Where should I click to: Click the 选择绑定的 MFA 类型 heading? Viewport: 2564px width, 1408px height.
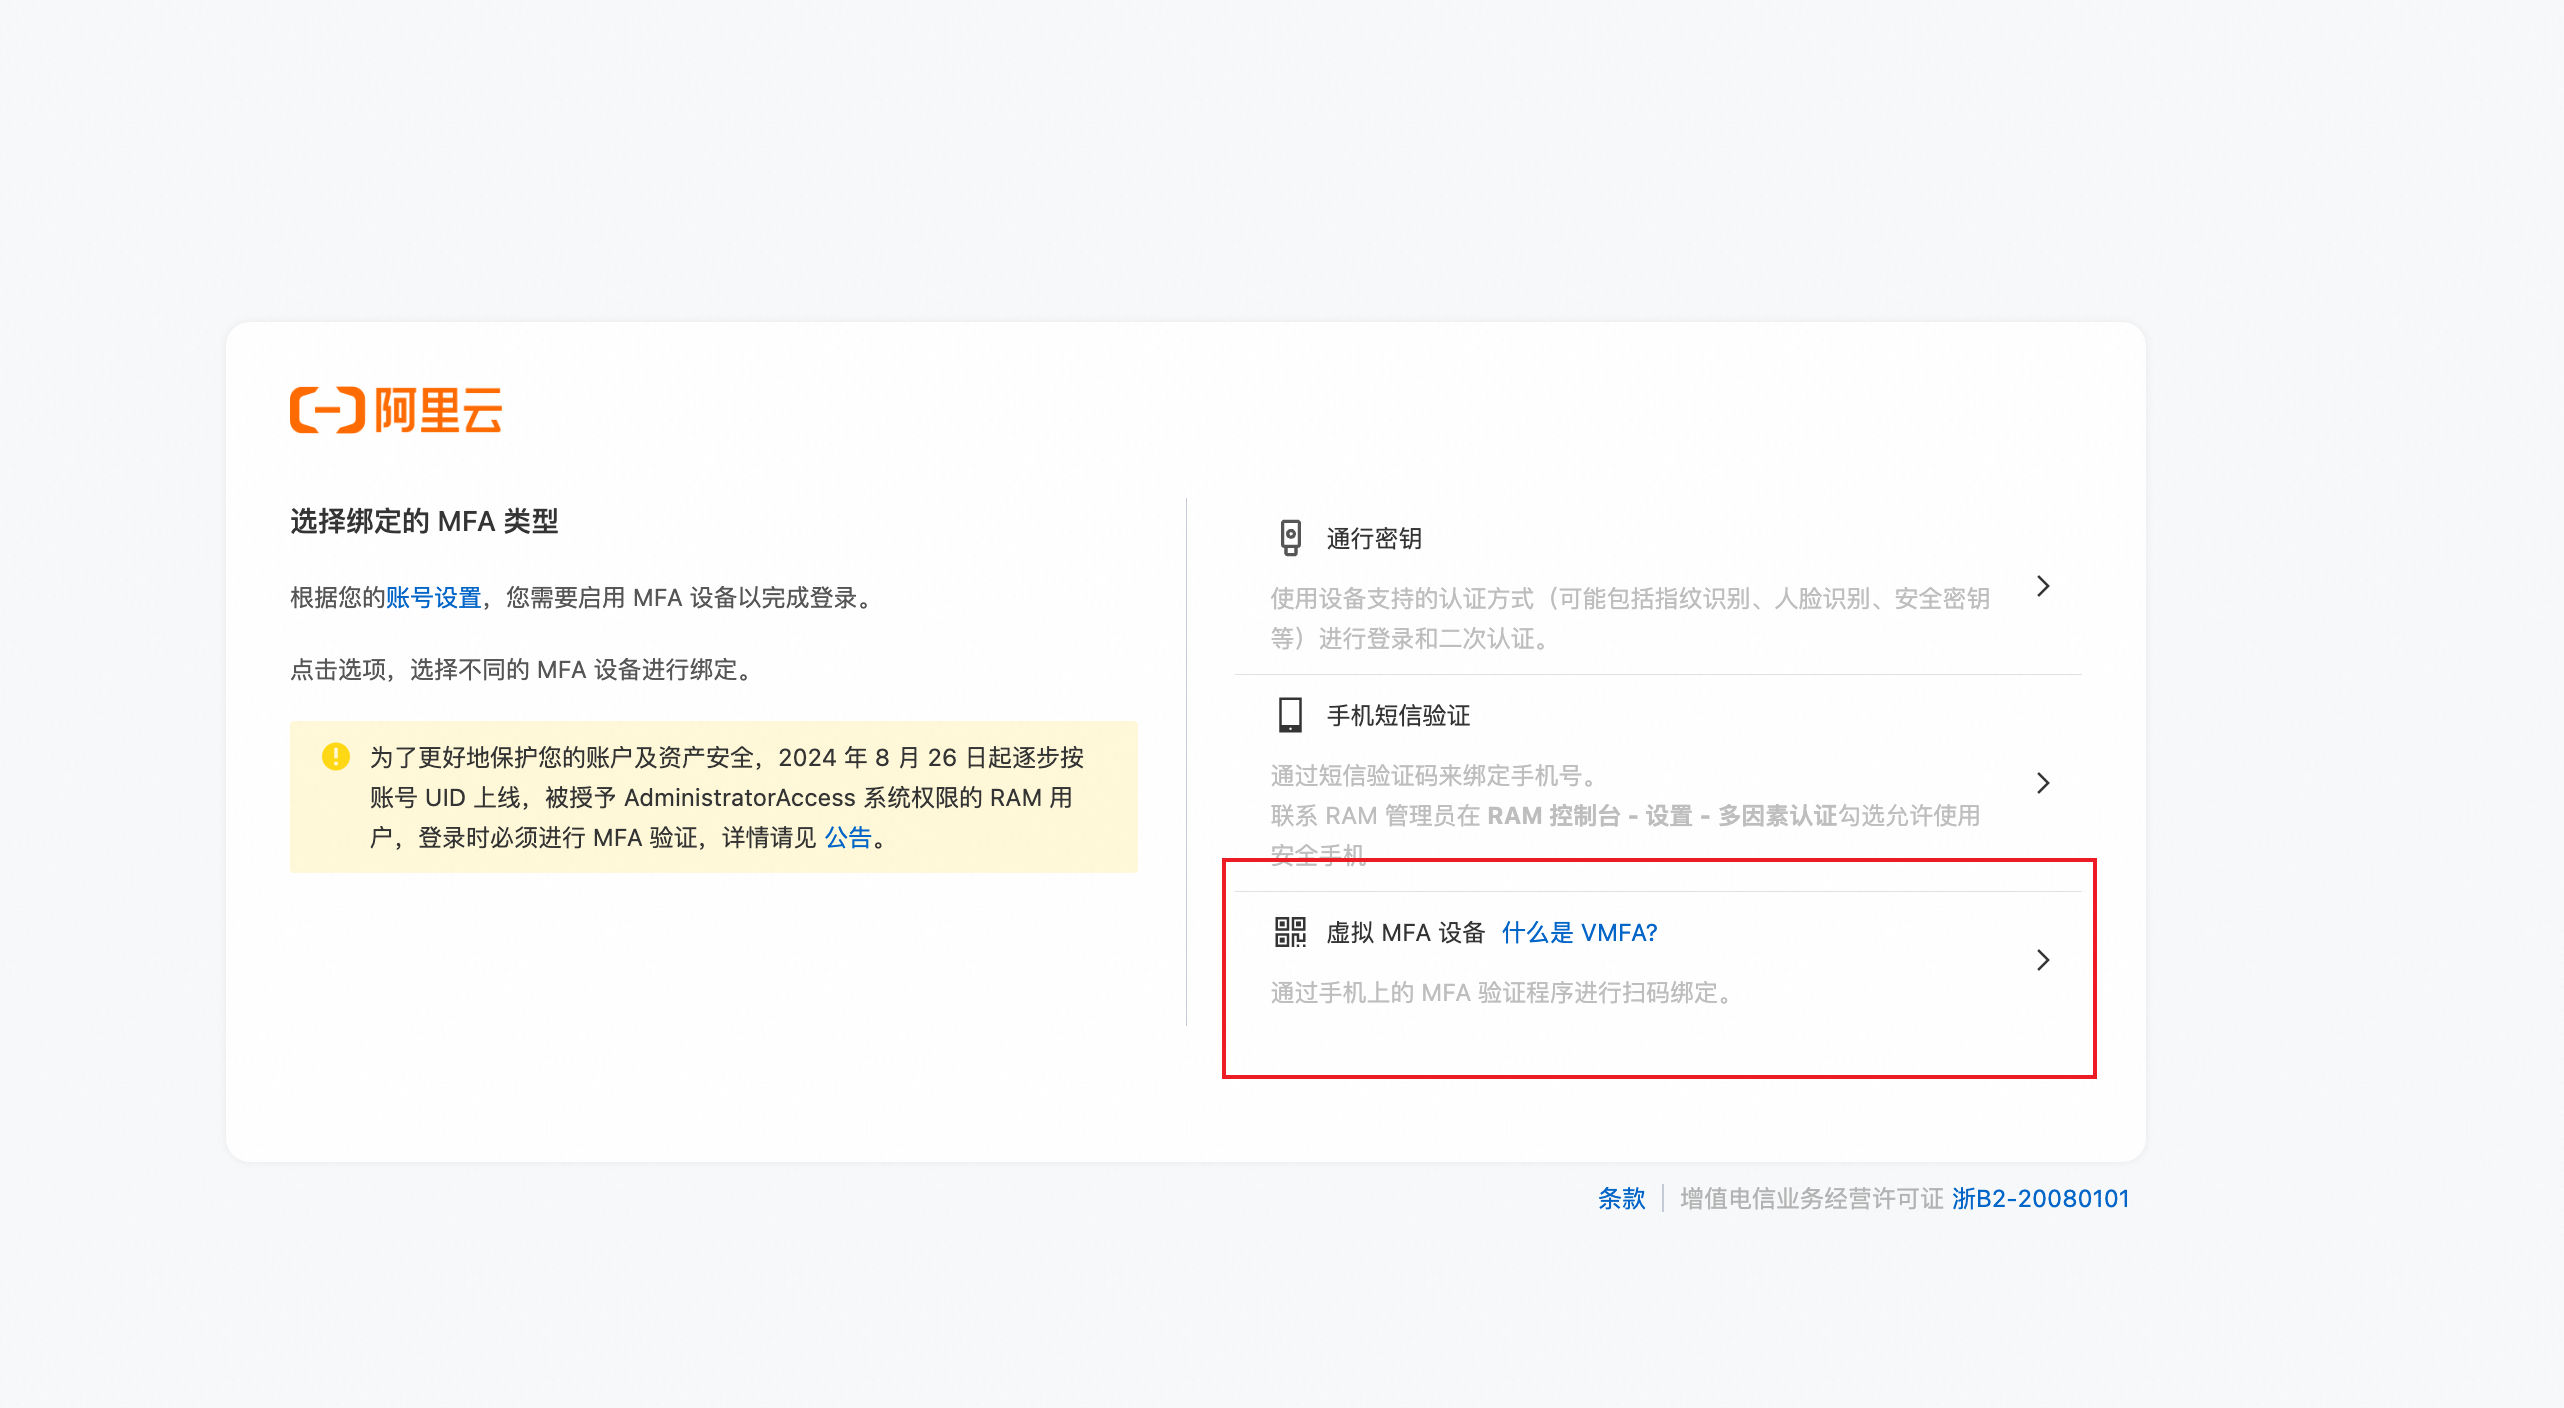coord(424,521)
